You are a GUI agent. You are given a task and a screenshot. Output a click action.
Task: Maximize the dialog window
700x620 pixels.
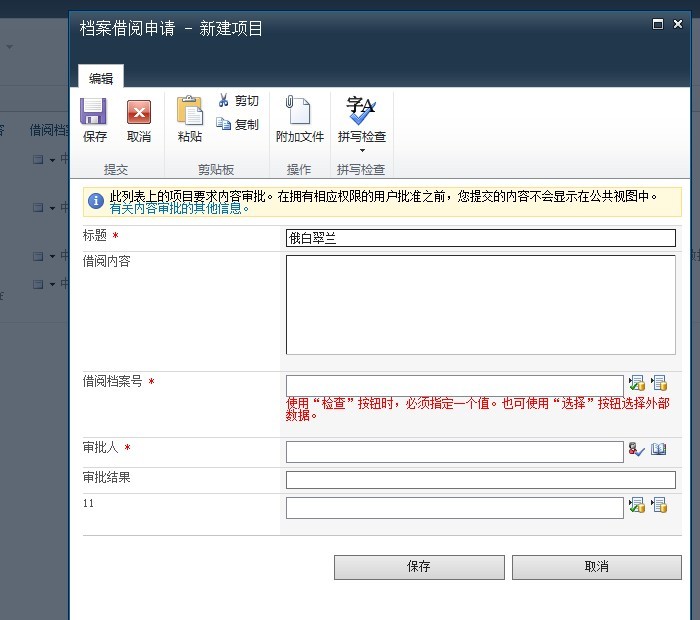658,24
